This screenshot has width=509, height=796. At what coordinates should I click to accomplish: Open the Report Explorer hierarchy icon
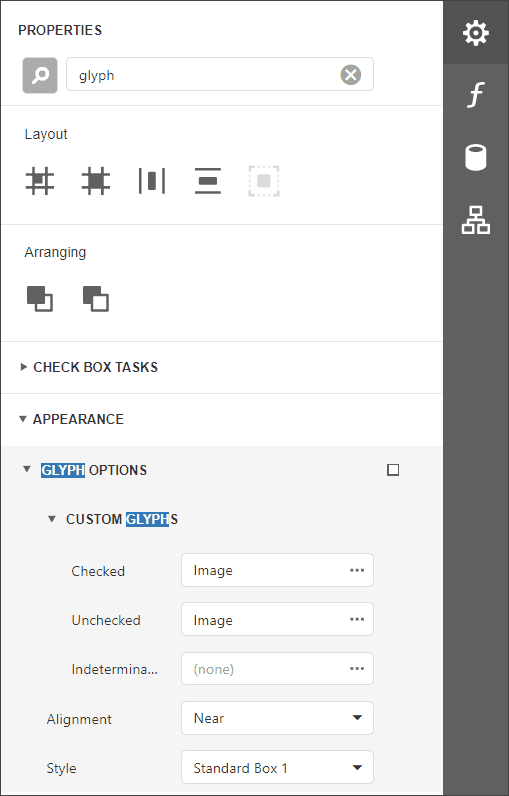(476, 220)
